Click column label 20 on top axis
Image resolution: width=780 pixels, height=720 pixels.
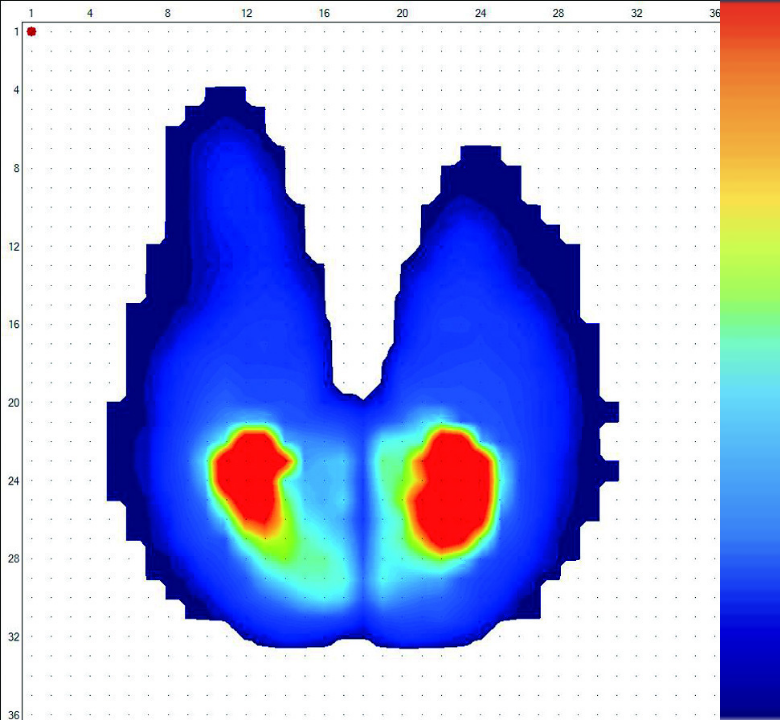pos(402,13)
